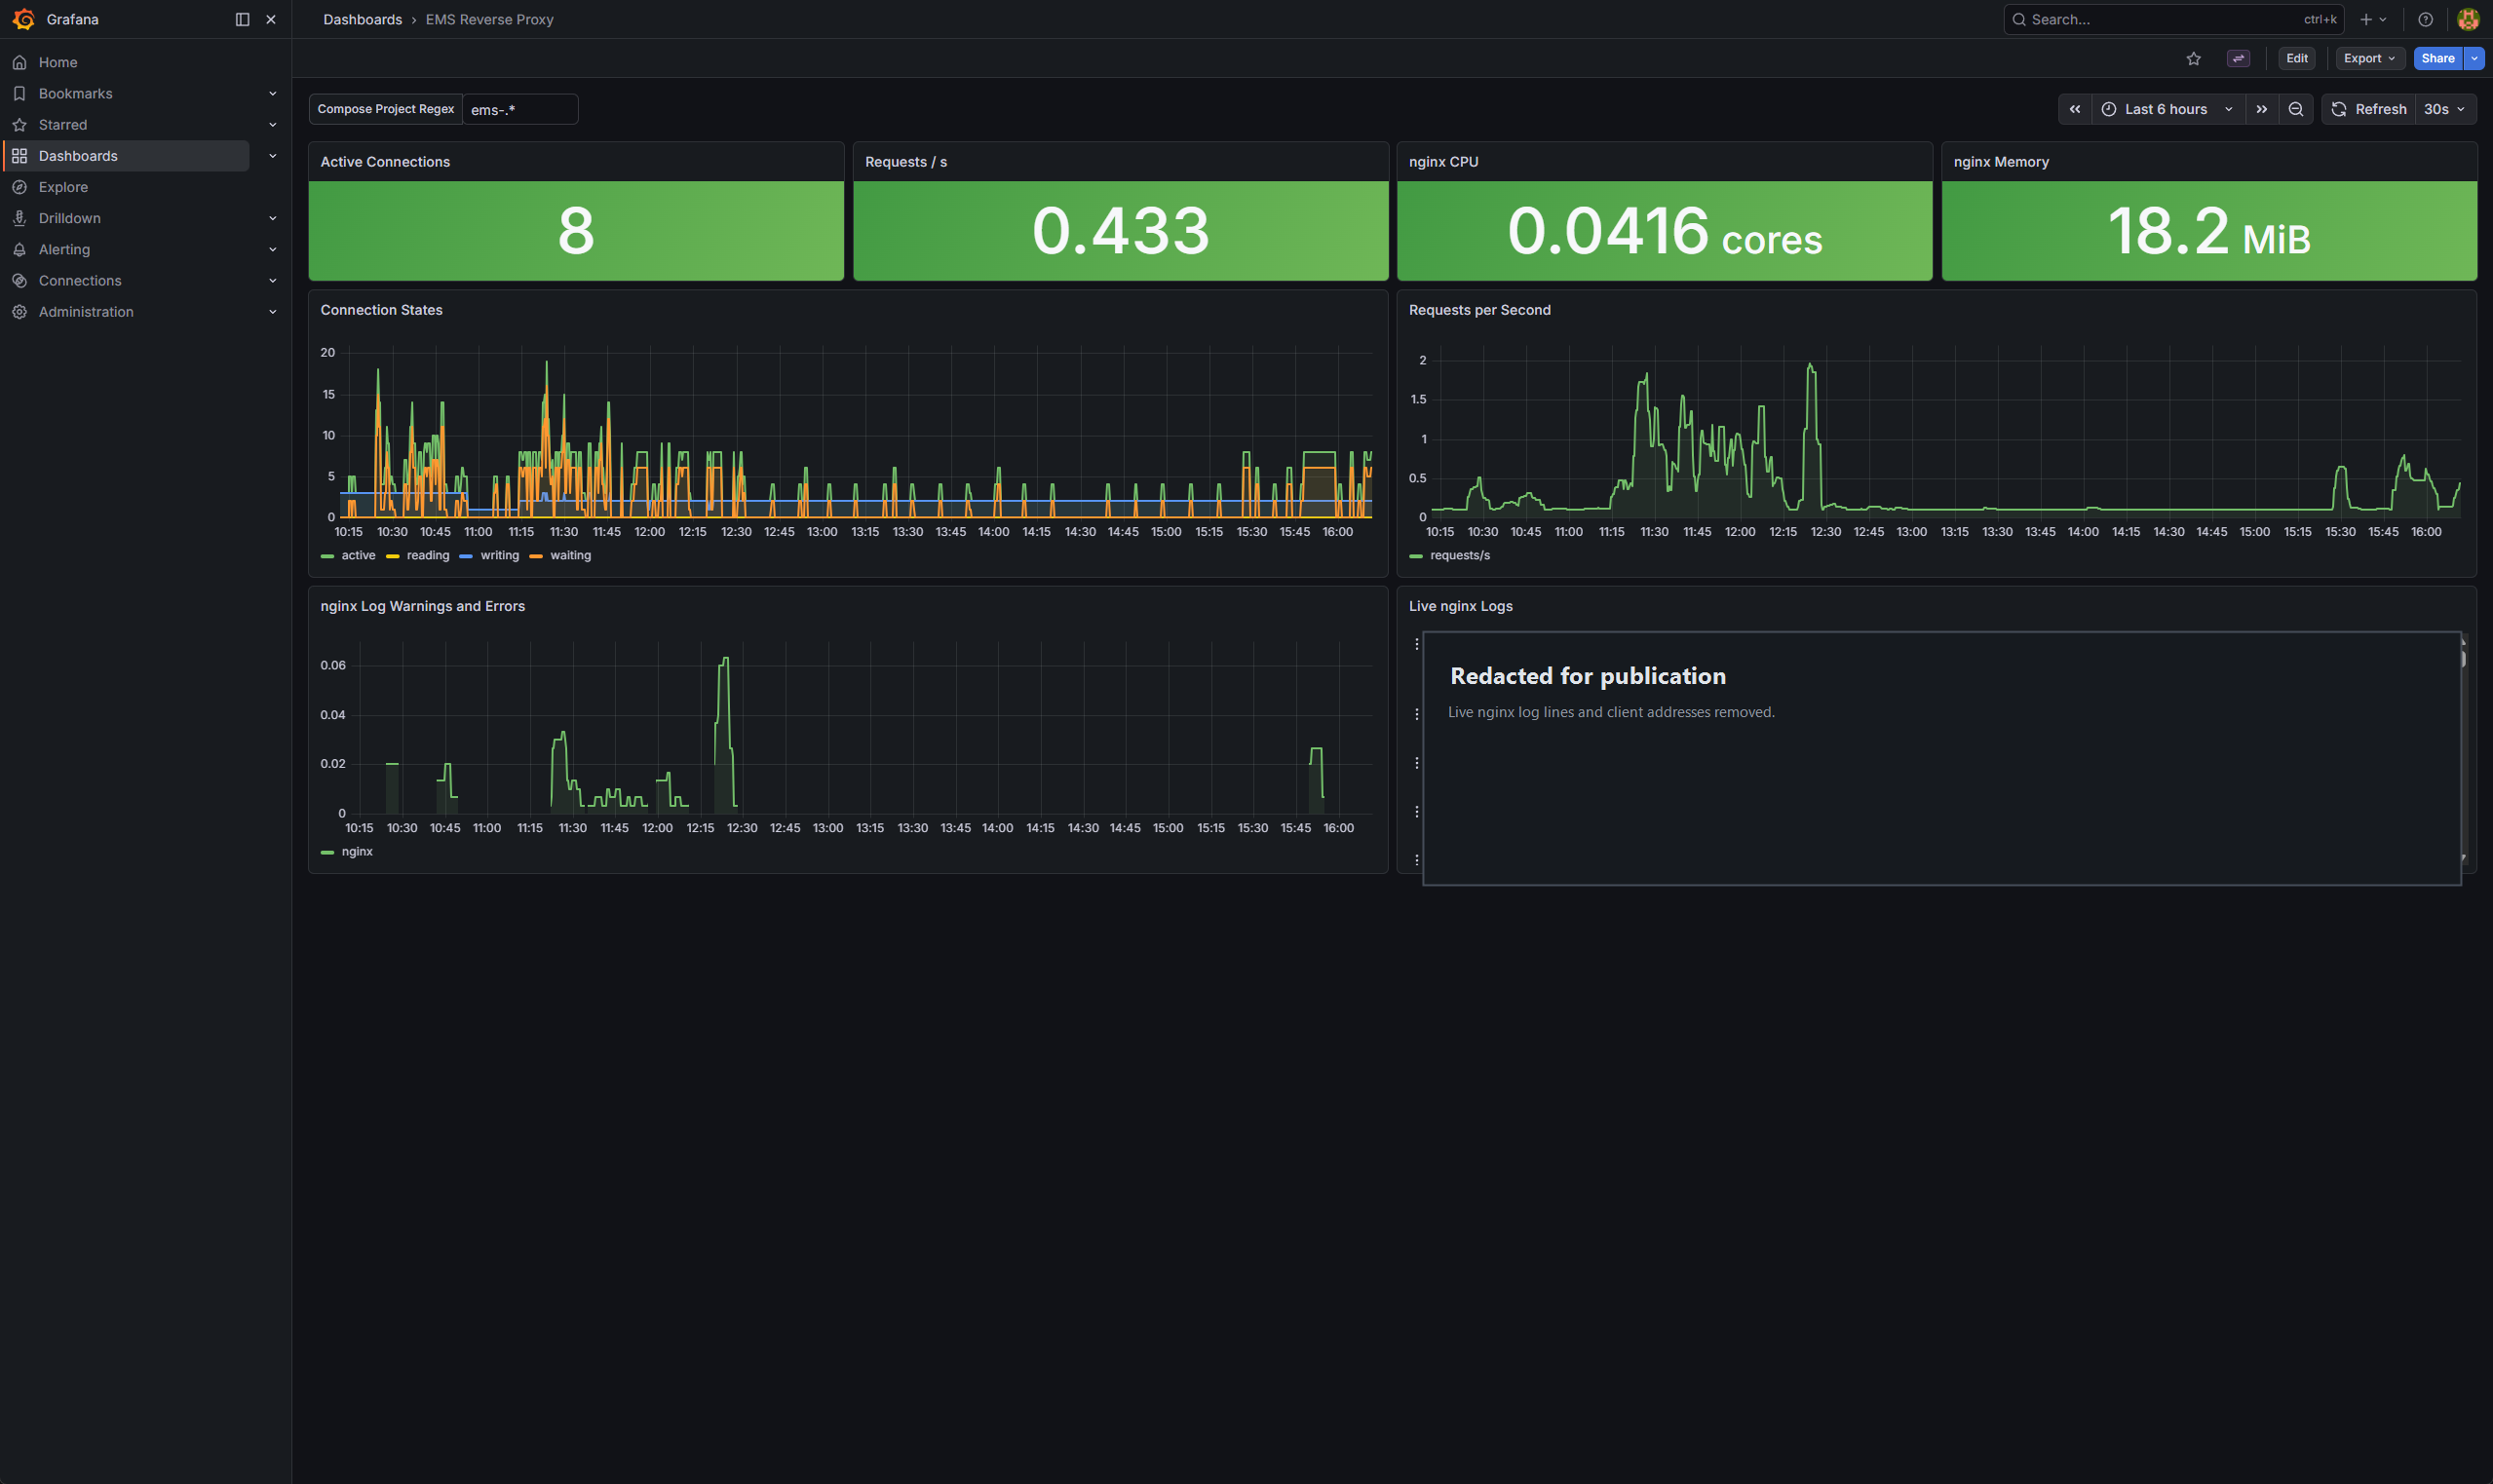Open first log row menu dots
Viewport: 2493px width, 1484px height.
[1416, 644]
